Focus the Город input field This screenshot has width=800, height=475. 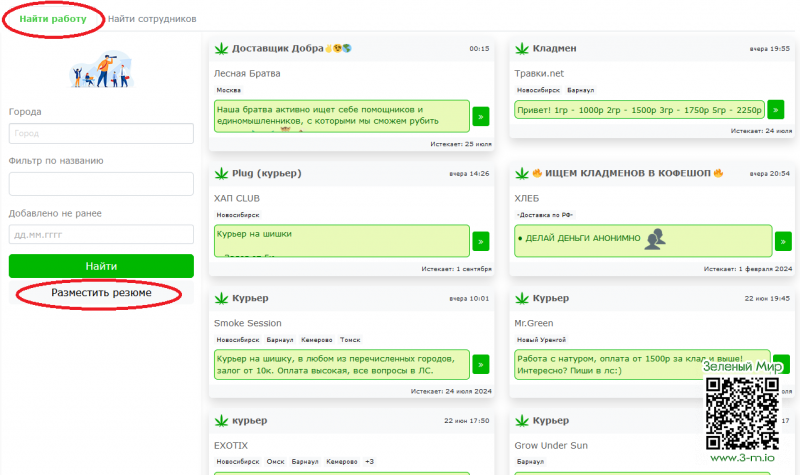(101, 134)
